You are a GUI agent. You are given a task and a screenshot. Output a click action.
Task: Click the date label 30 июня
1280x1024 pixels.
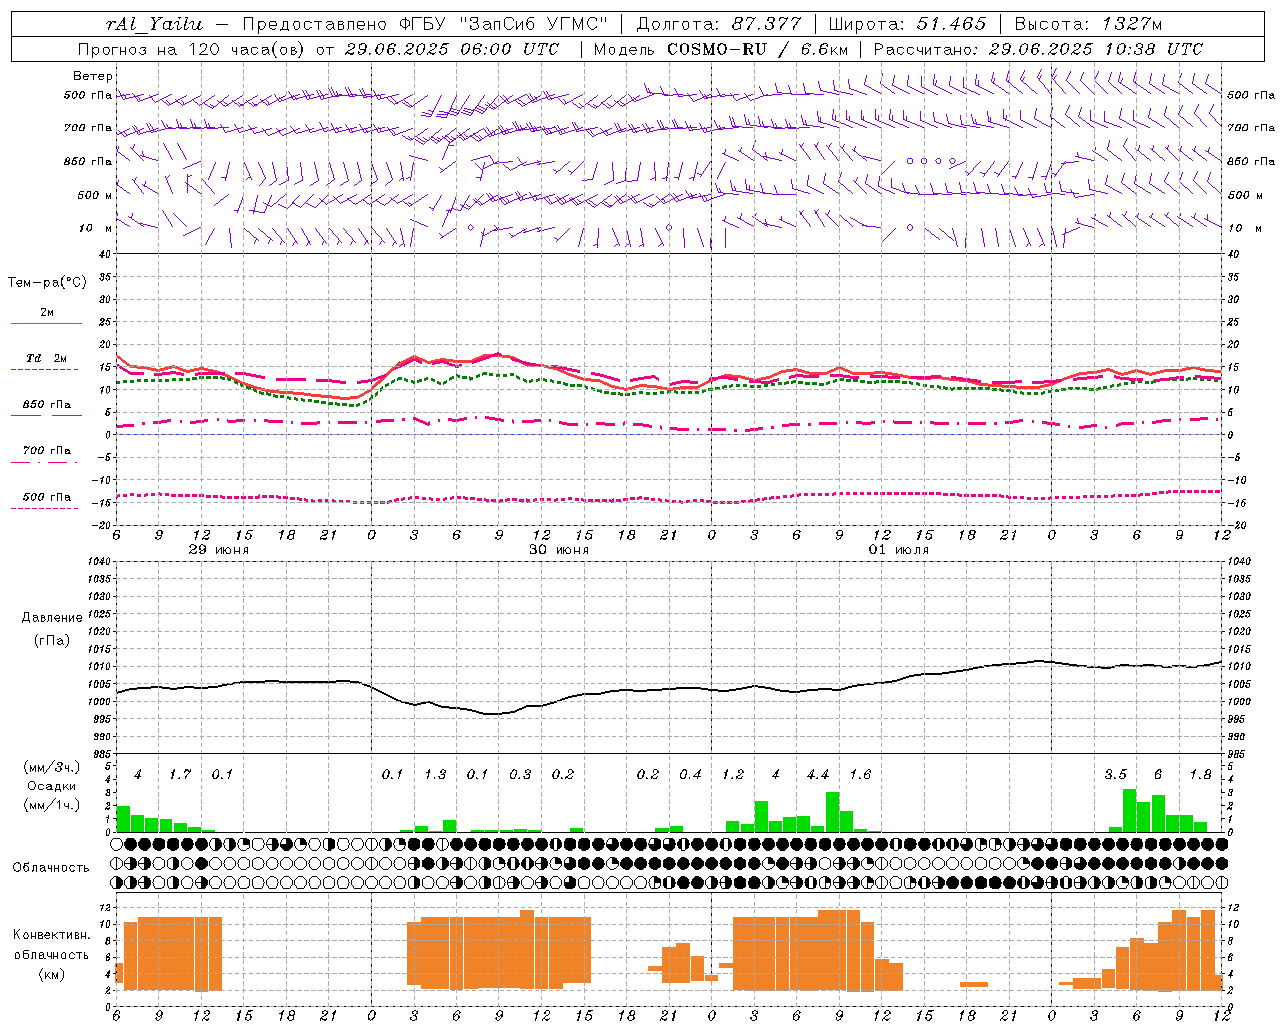coord(559,550)
